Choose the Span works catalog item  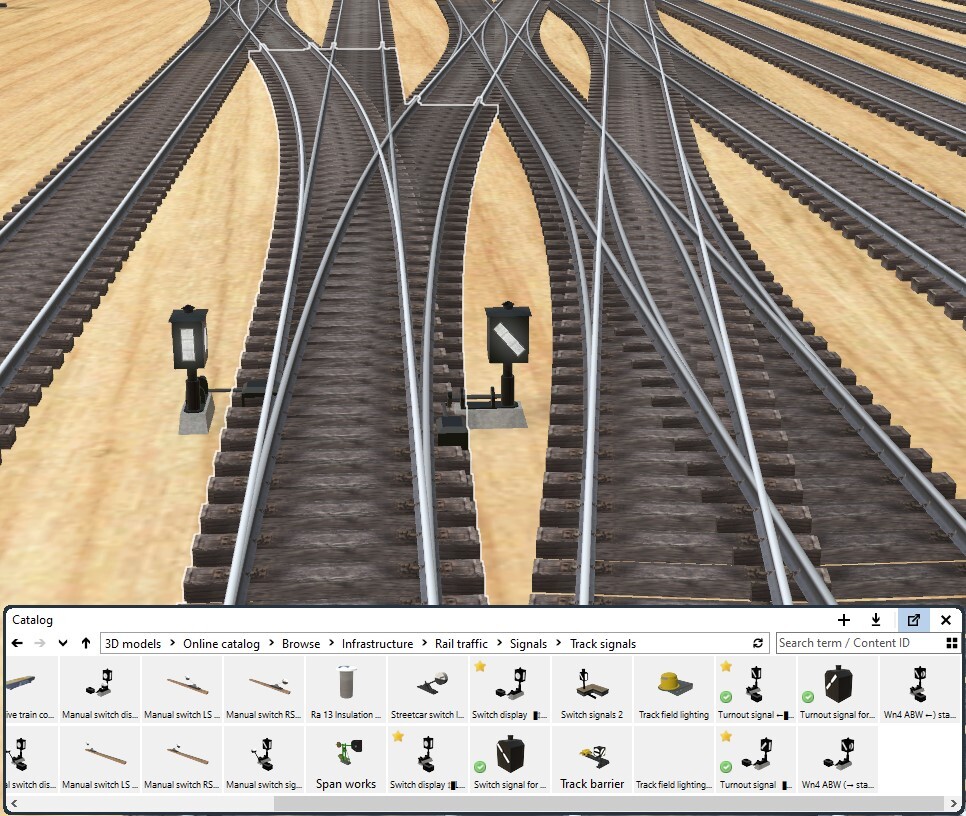pyautogui.click(x=346, y=760)
